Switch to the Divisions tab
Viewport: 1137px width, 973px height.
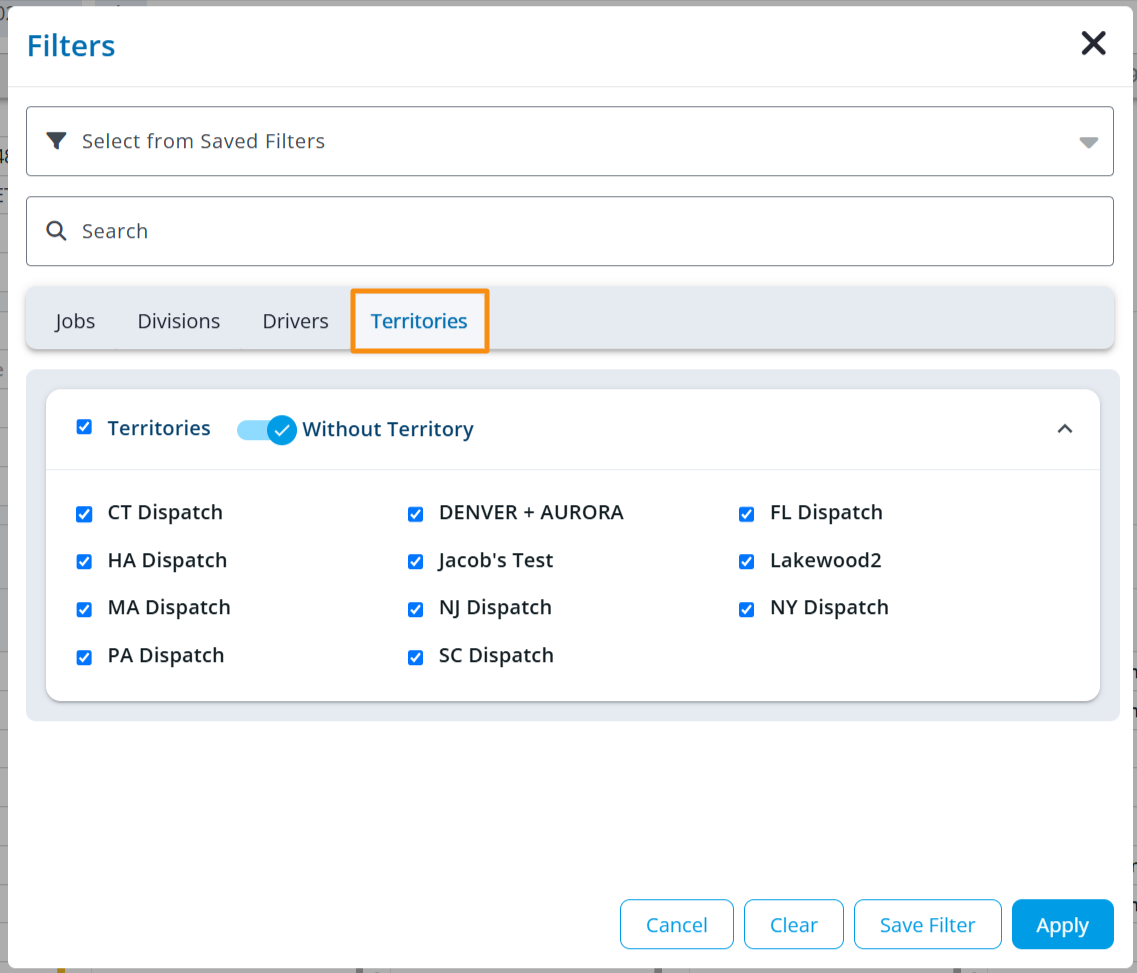pyautogui.click(x=179, y=320)
